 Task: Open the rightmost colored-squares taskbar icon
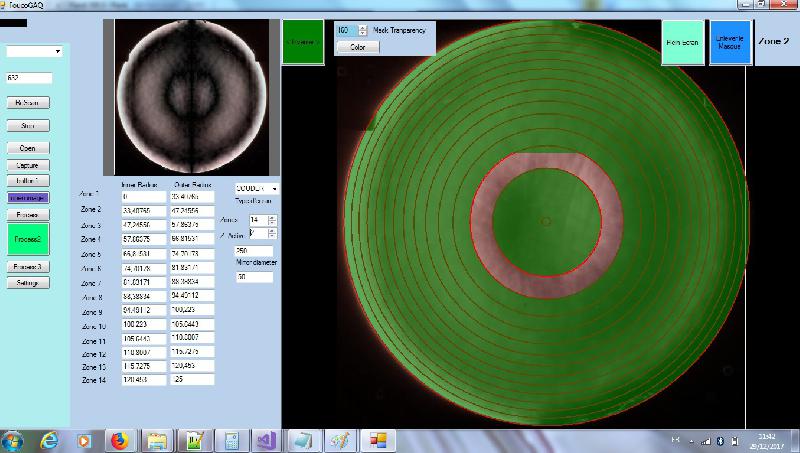pos(377,441)
